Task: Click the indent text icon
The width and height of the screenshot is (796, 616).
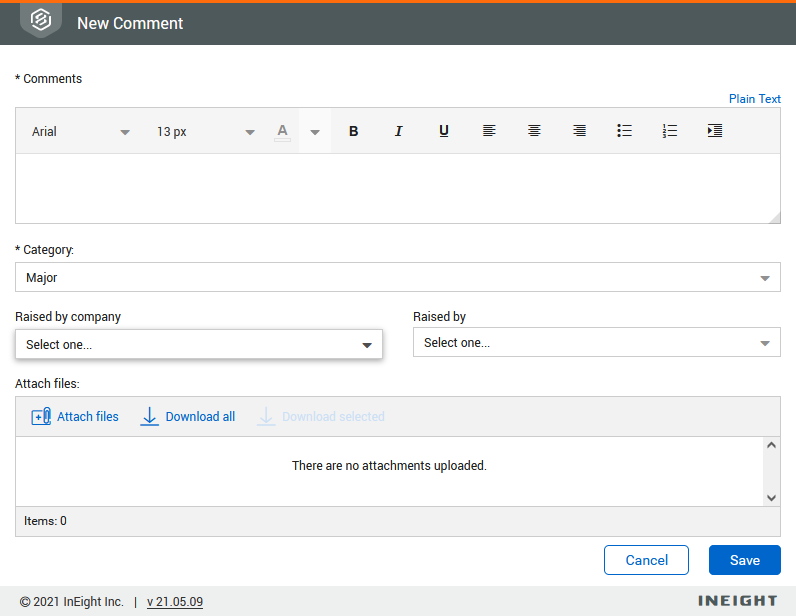Action: (715, 131)
